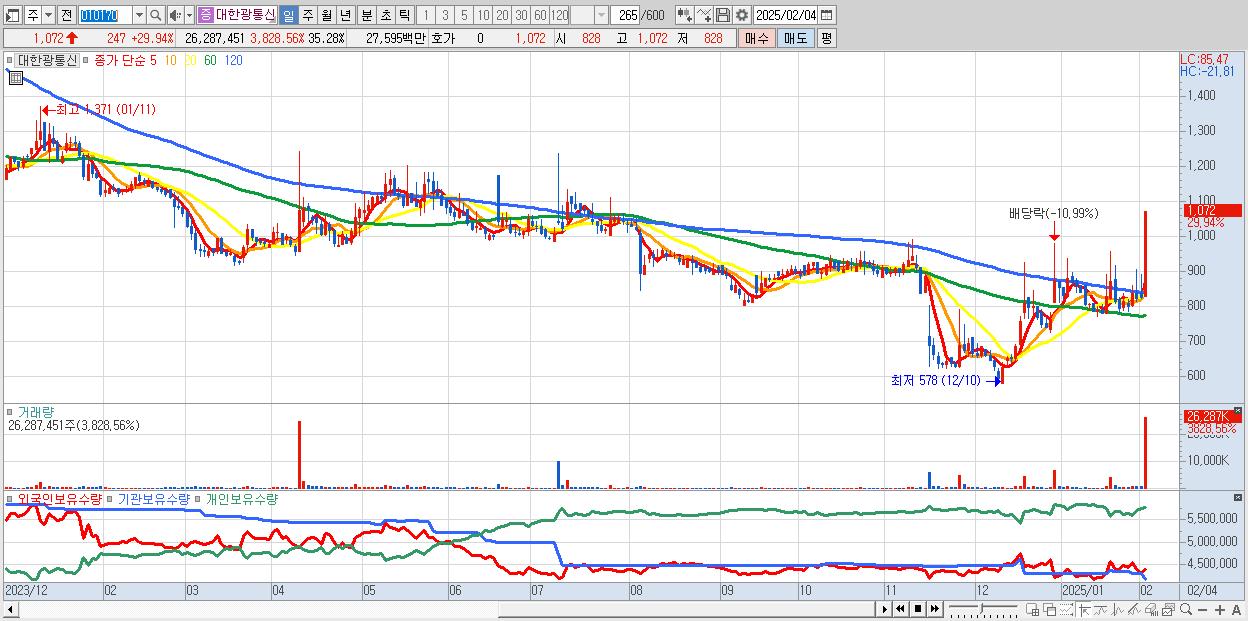Select the daily 일 period toggle
The width and height of the screenshot is (1248, 621).
click(288, 15)
